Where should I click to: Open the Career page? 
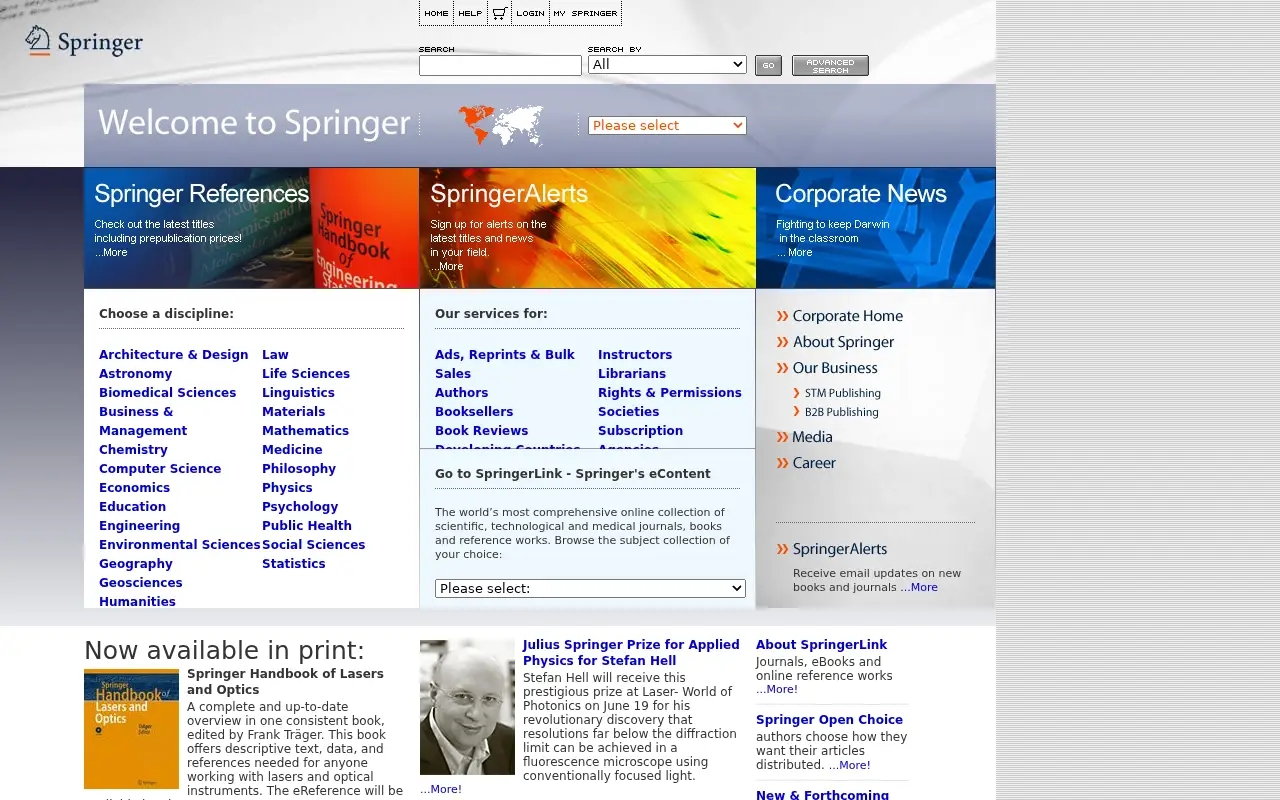pyautogui.click(x=806, y=463)
